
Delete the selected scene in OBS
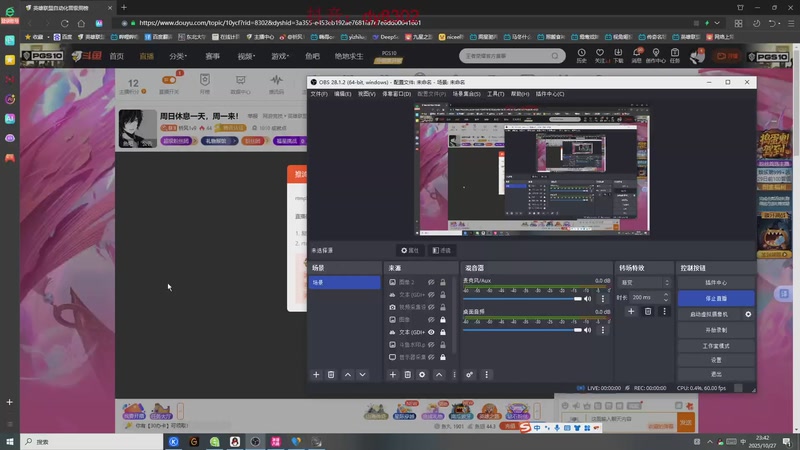coord(331,374)
